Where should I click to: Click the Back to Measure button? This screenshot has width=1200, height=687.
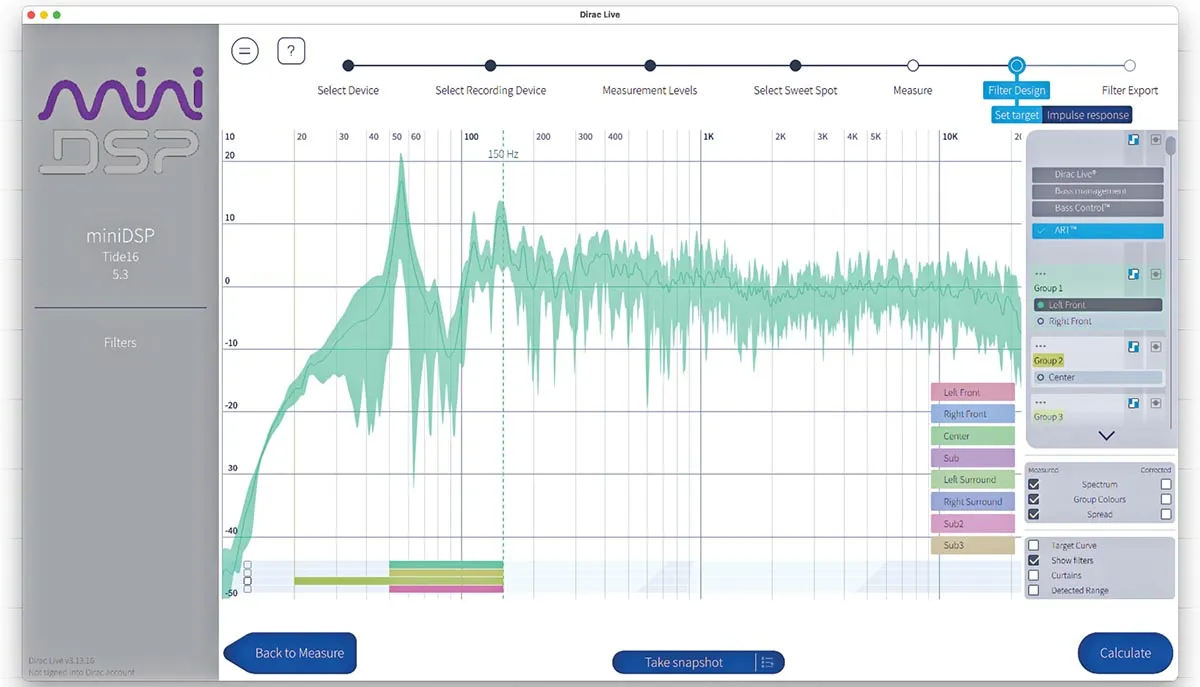(290, 653)
